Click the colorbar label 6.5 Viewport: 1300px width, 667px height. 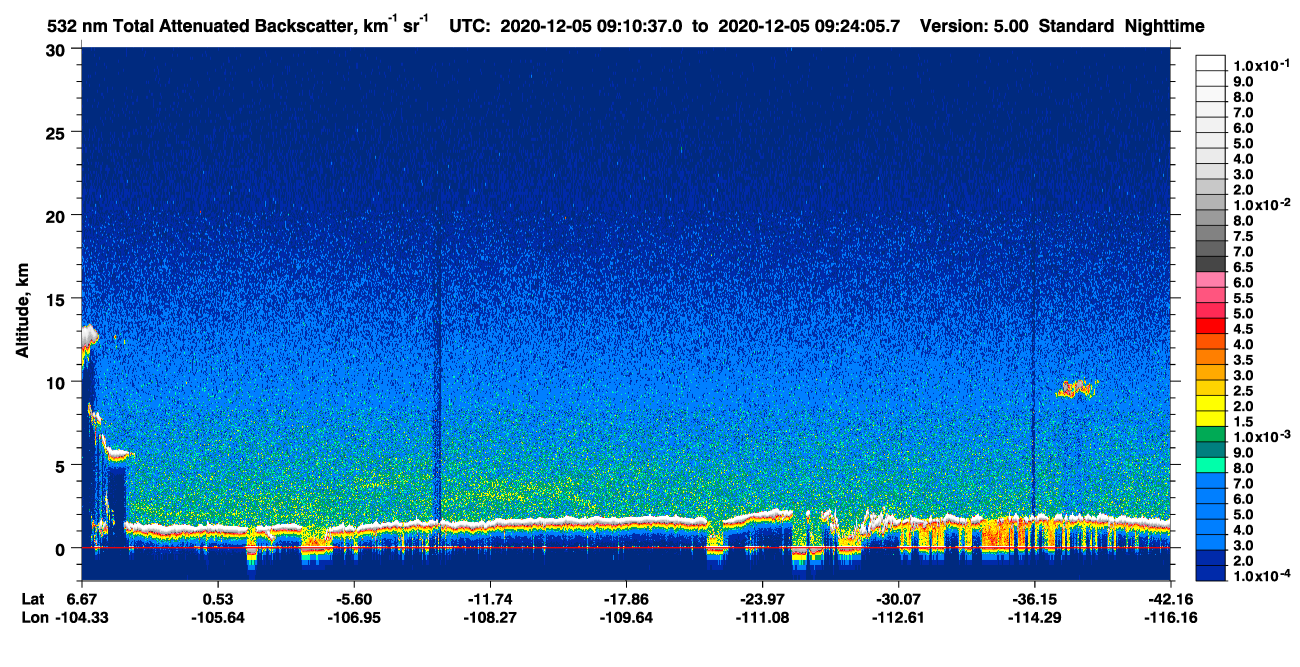1242,266
